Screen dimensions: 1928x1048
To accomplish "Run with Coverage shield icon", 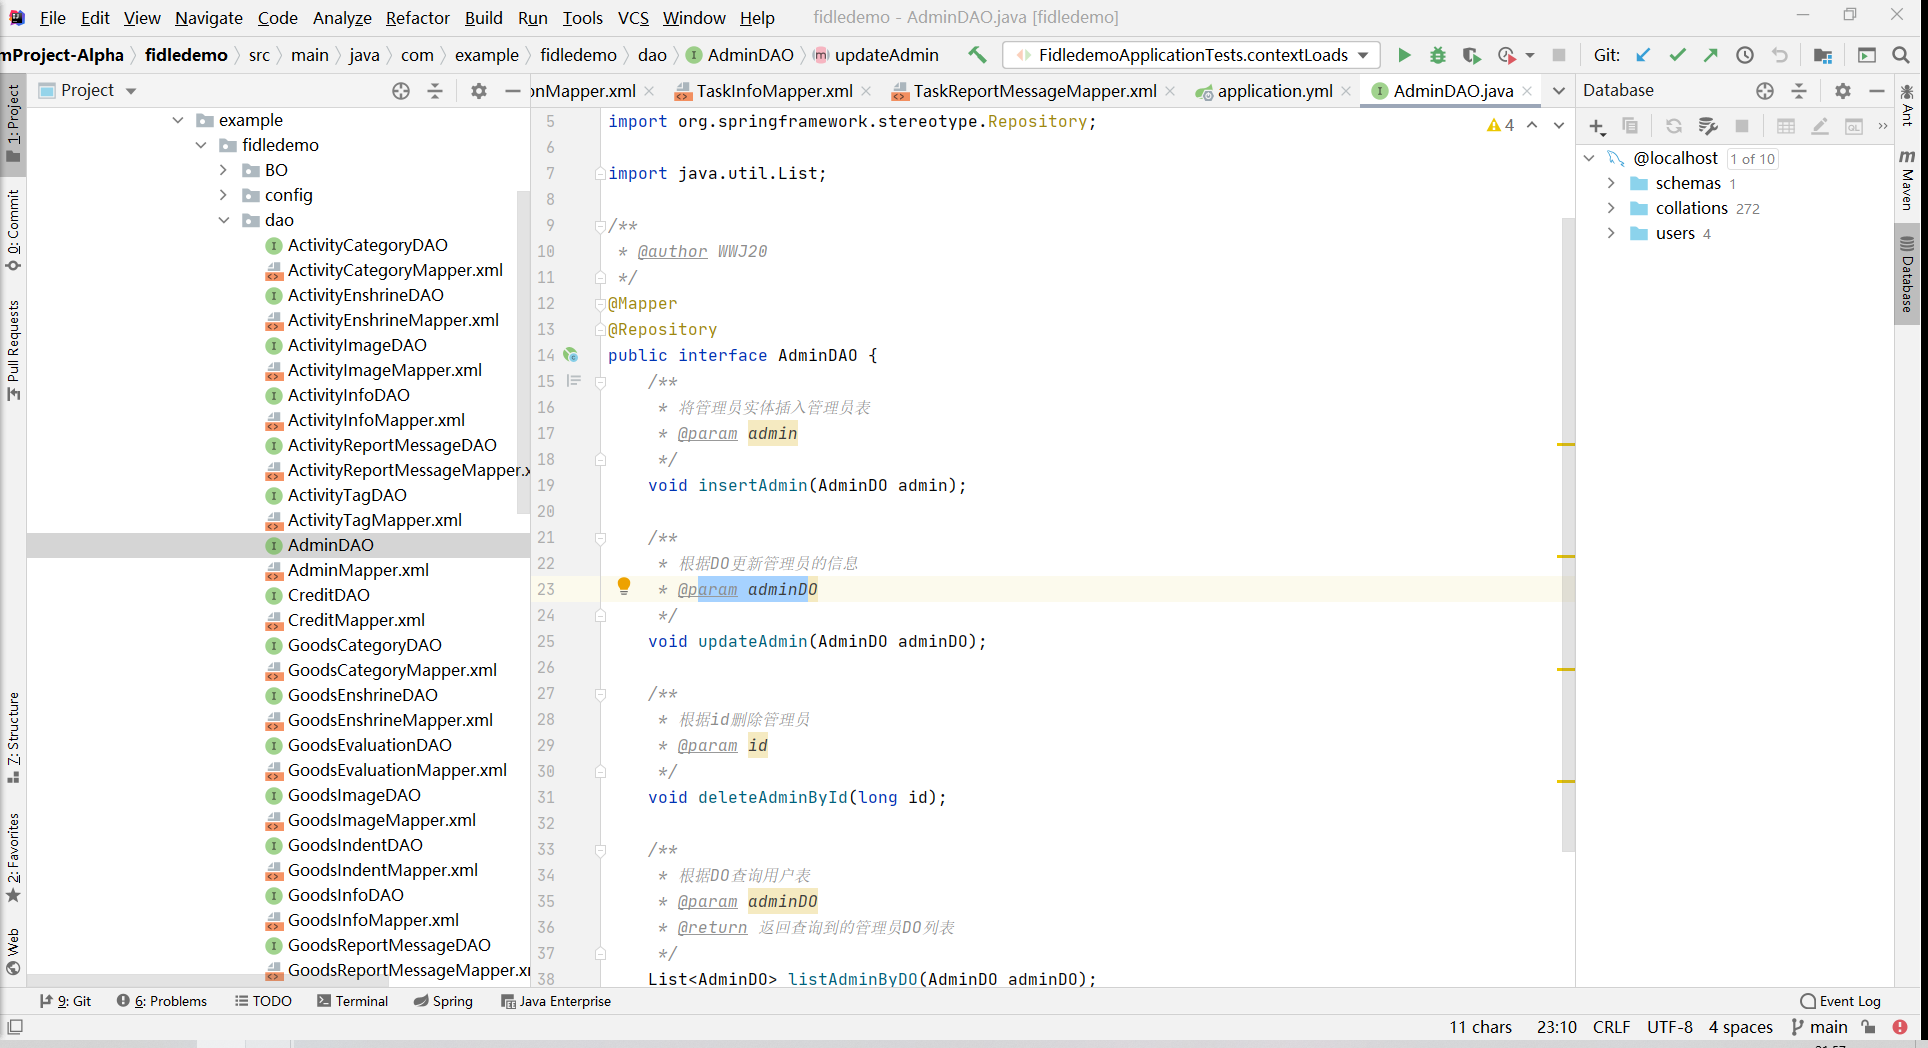I will tap(1471, 55).
